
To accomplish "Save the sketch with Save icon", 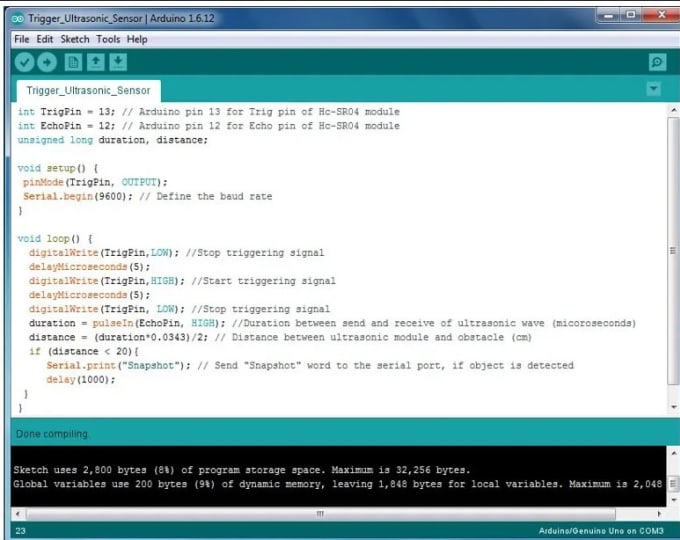I will coord(118,62).
